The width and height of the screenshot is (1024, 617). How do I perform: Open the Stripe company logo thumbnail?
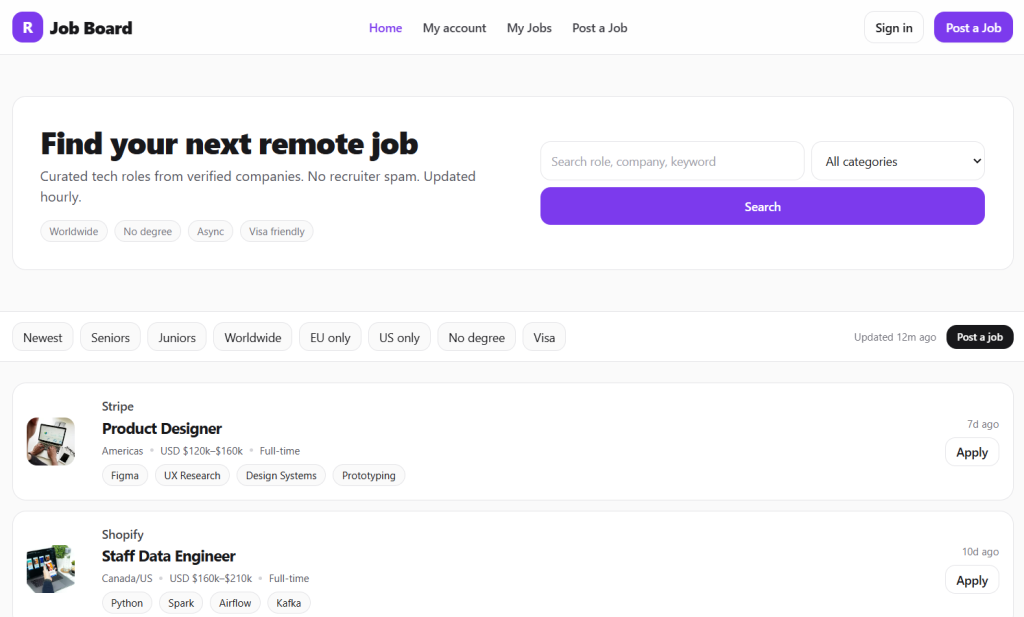(x=50, y=441)
